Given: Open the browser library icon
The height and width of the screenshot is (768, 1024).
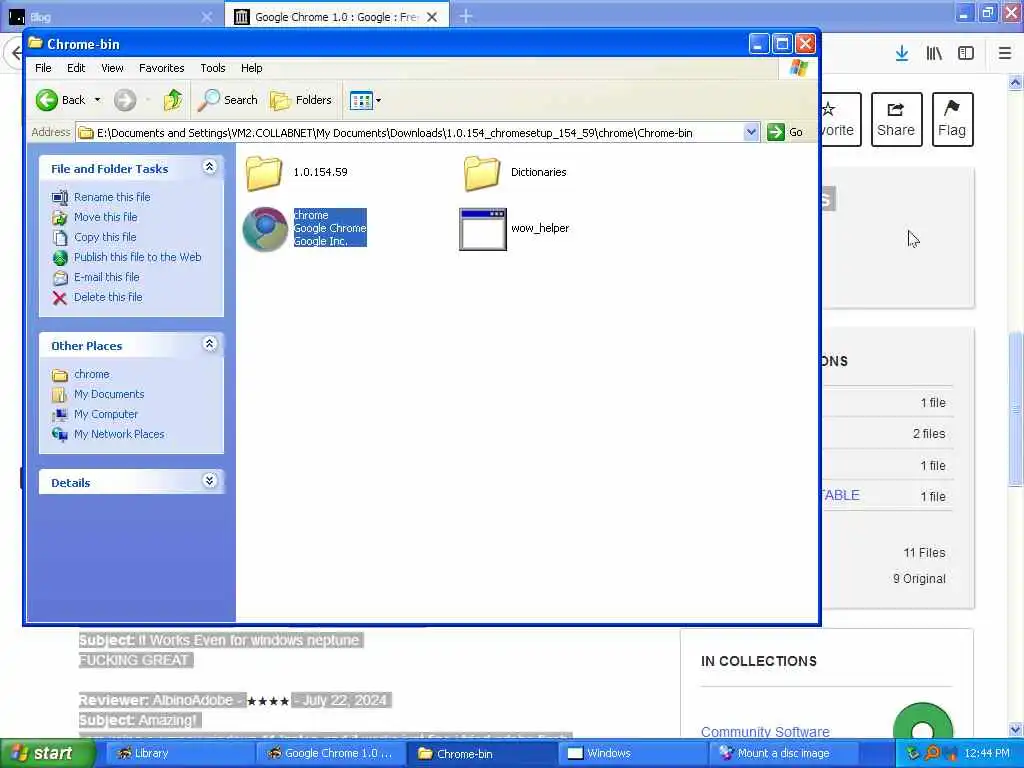Looking at the screenshot, I should (934, 54).
